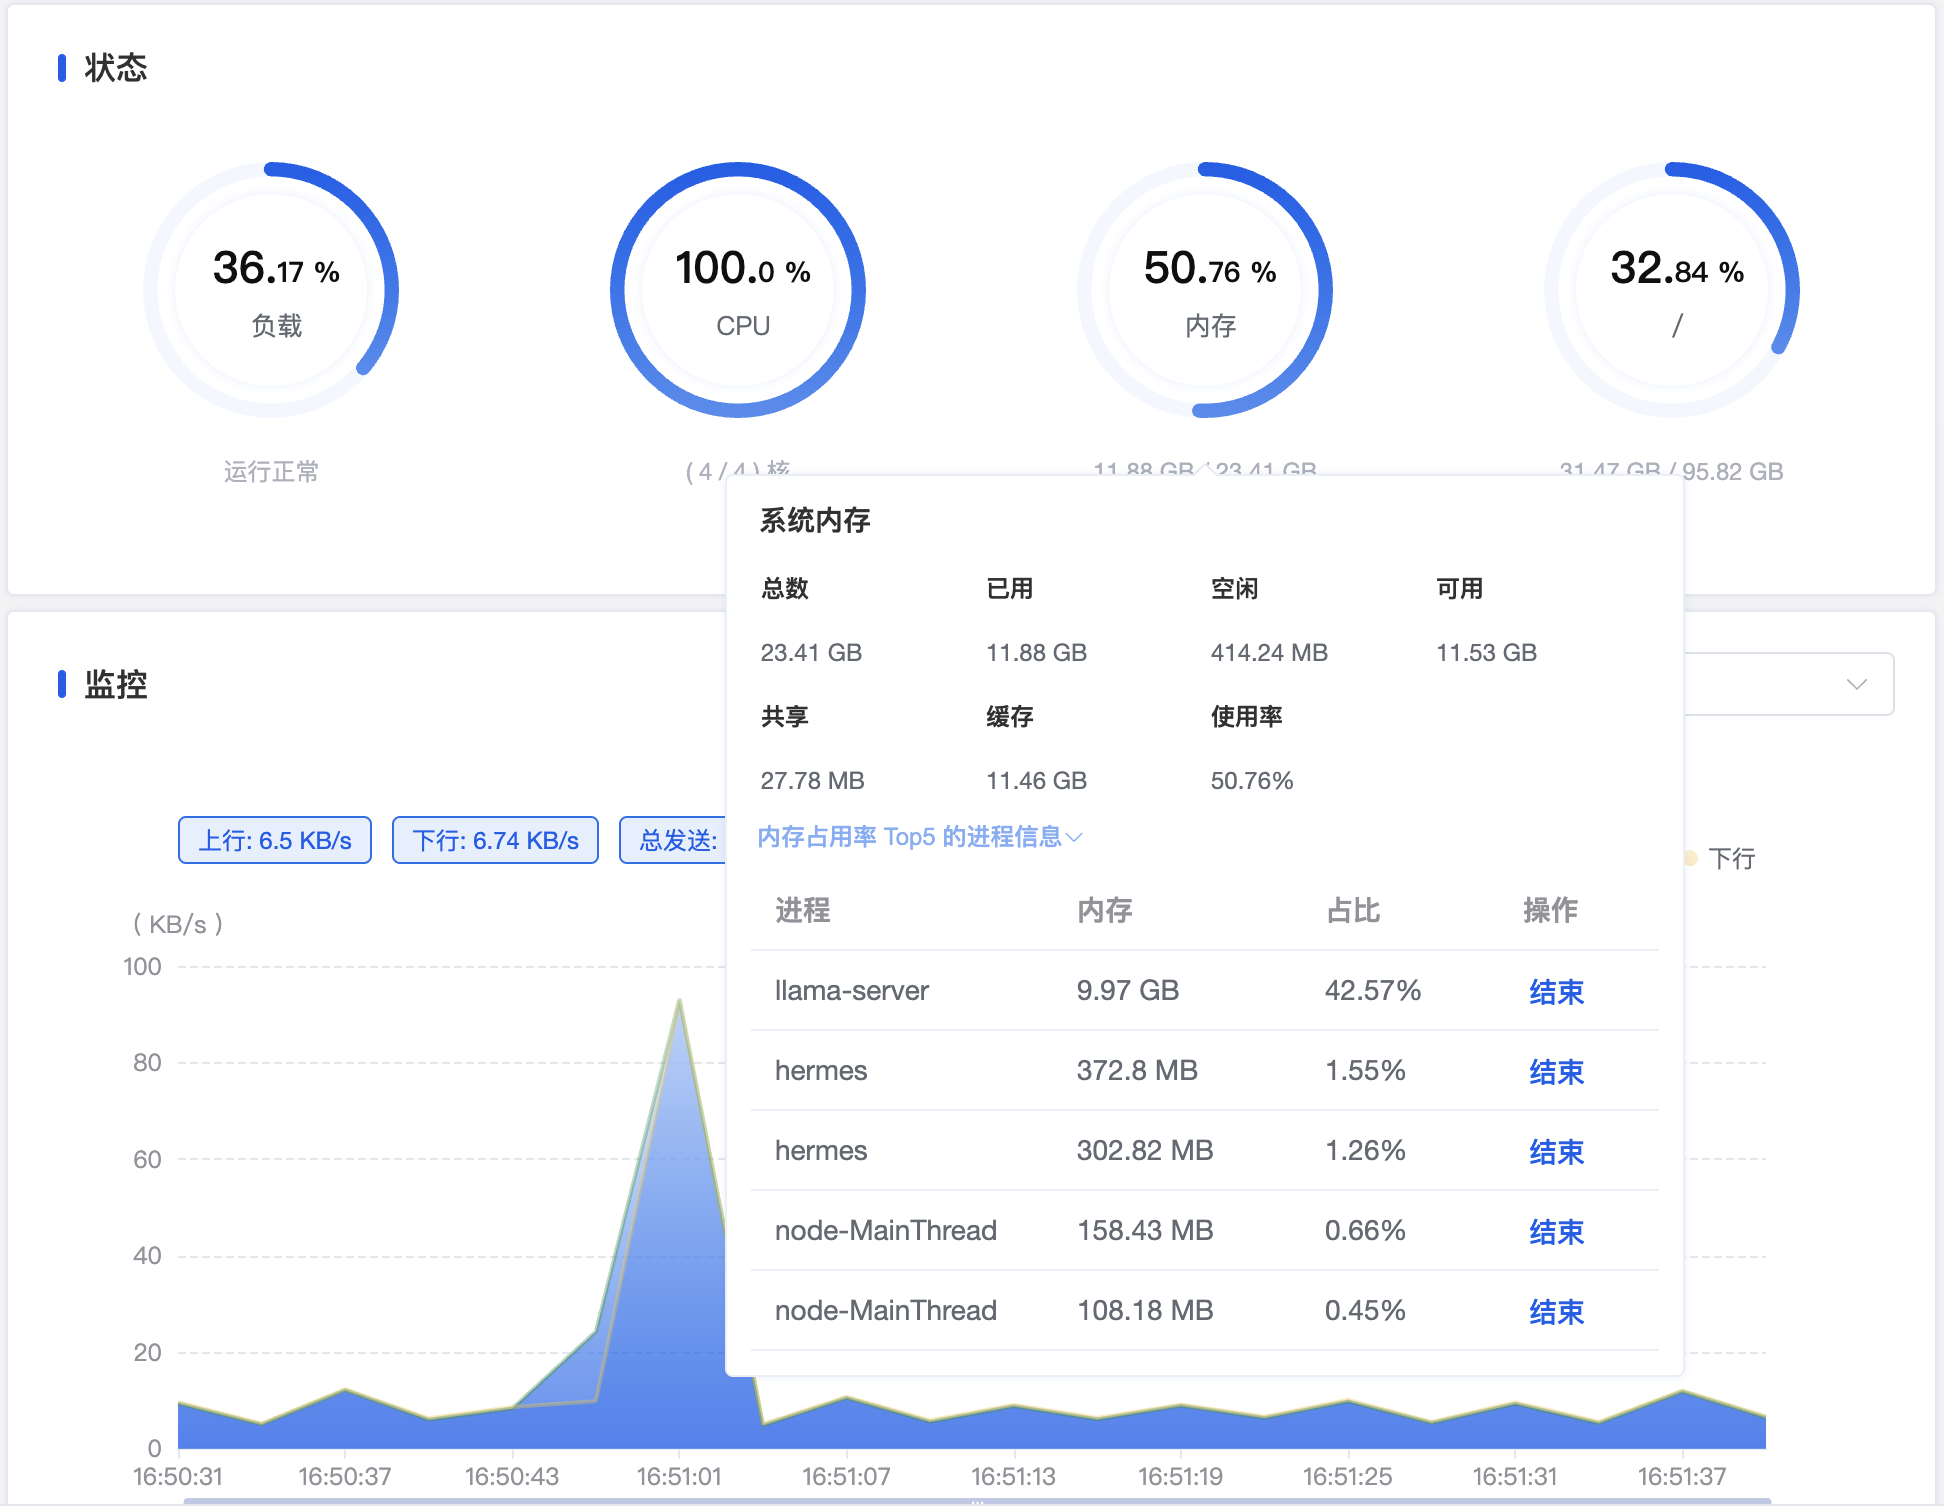Screen dimensions: 1944x1510
Task: Click the 可用 value 11.53 GB
Action: 1486,652
